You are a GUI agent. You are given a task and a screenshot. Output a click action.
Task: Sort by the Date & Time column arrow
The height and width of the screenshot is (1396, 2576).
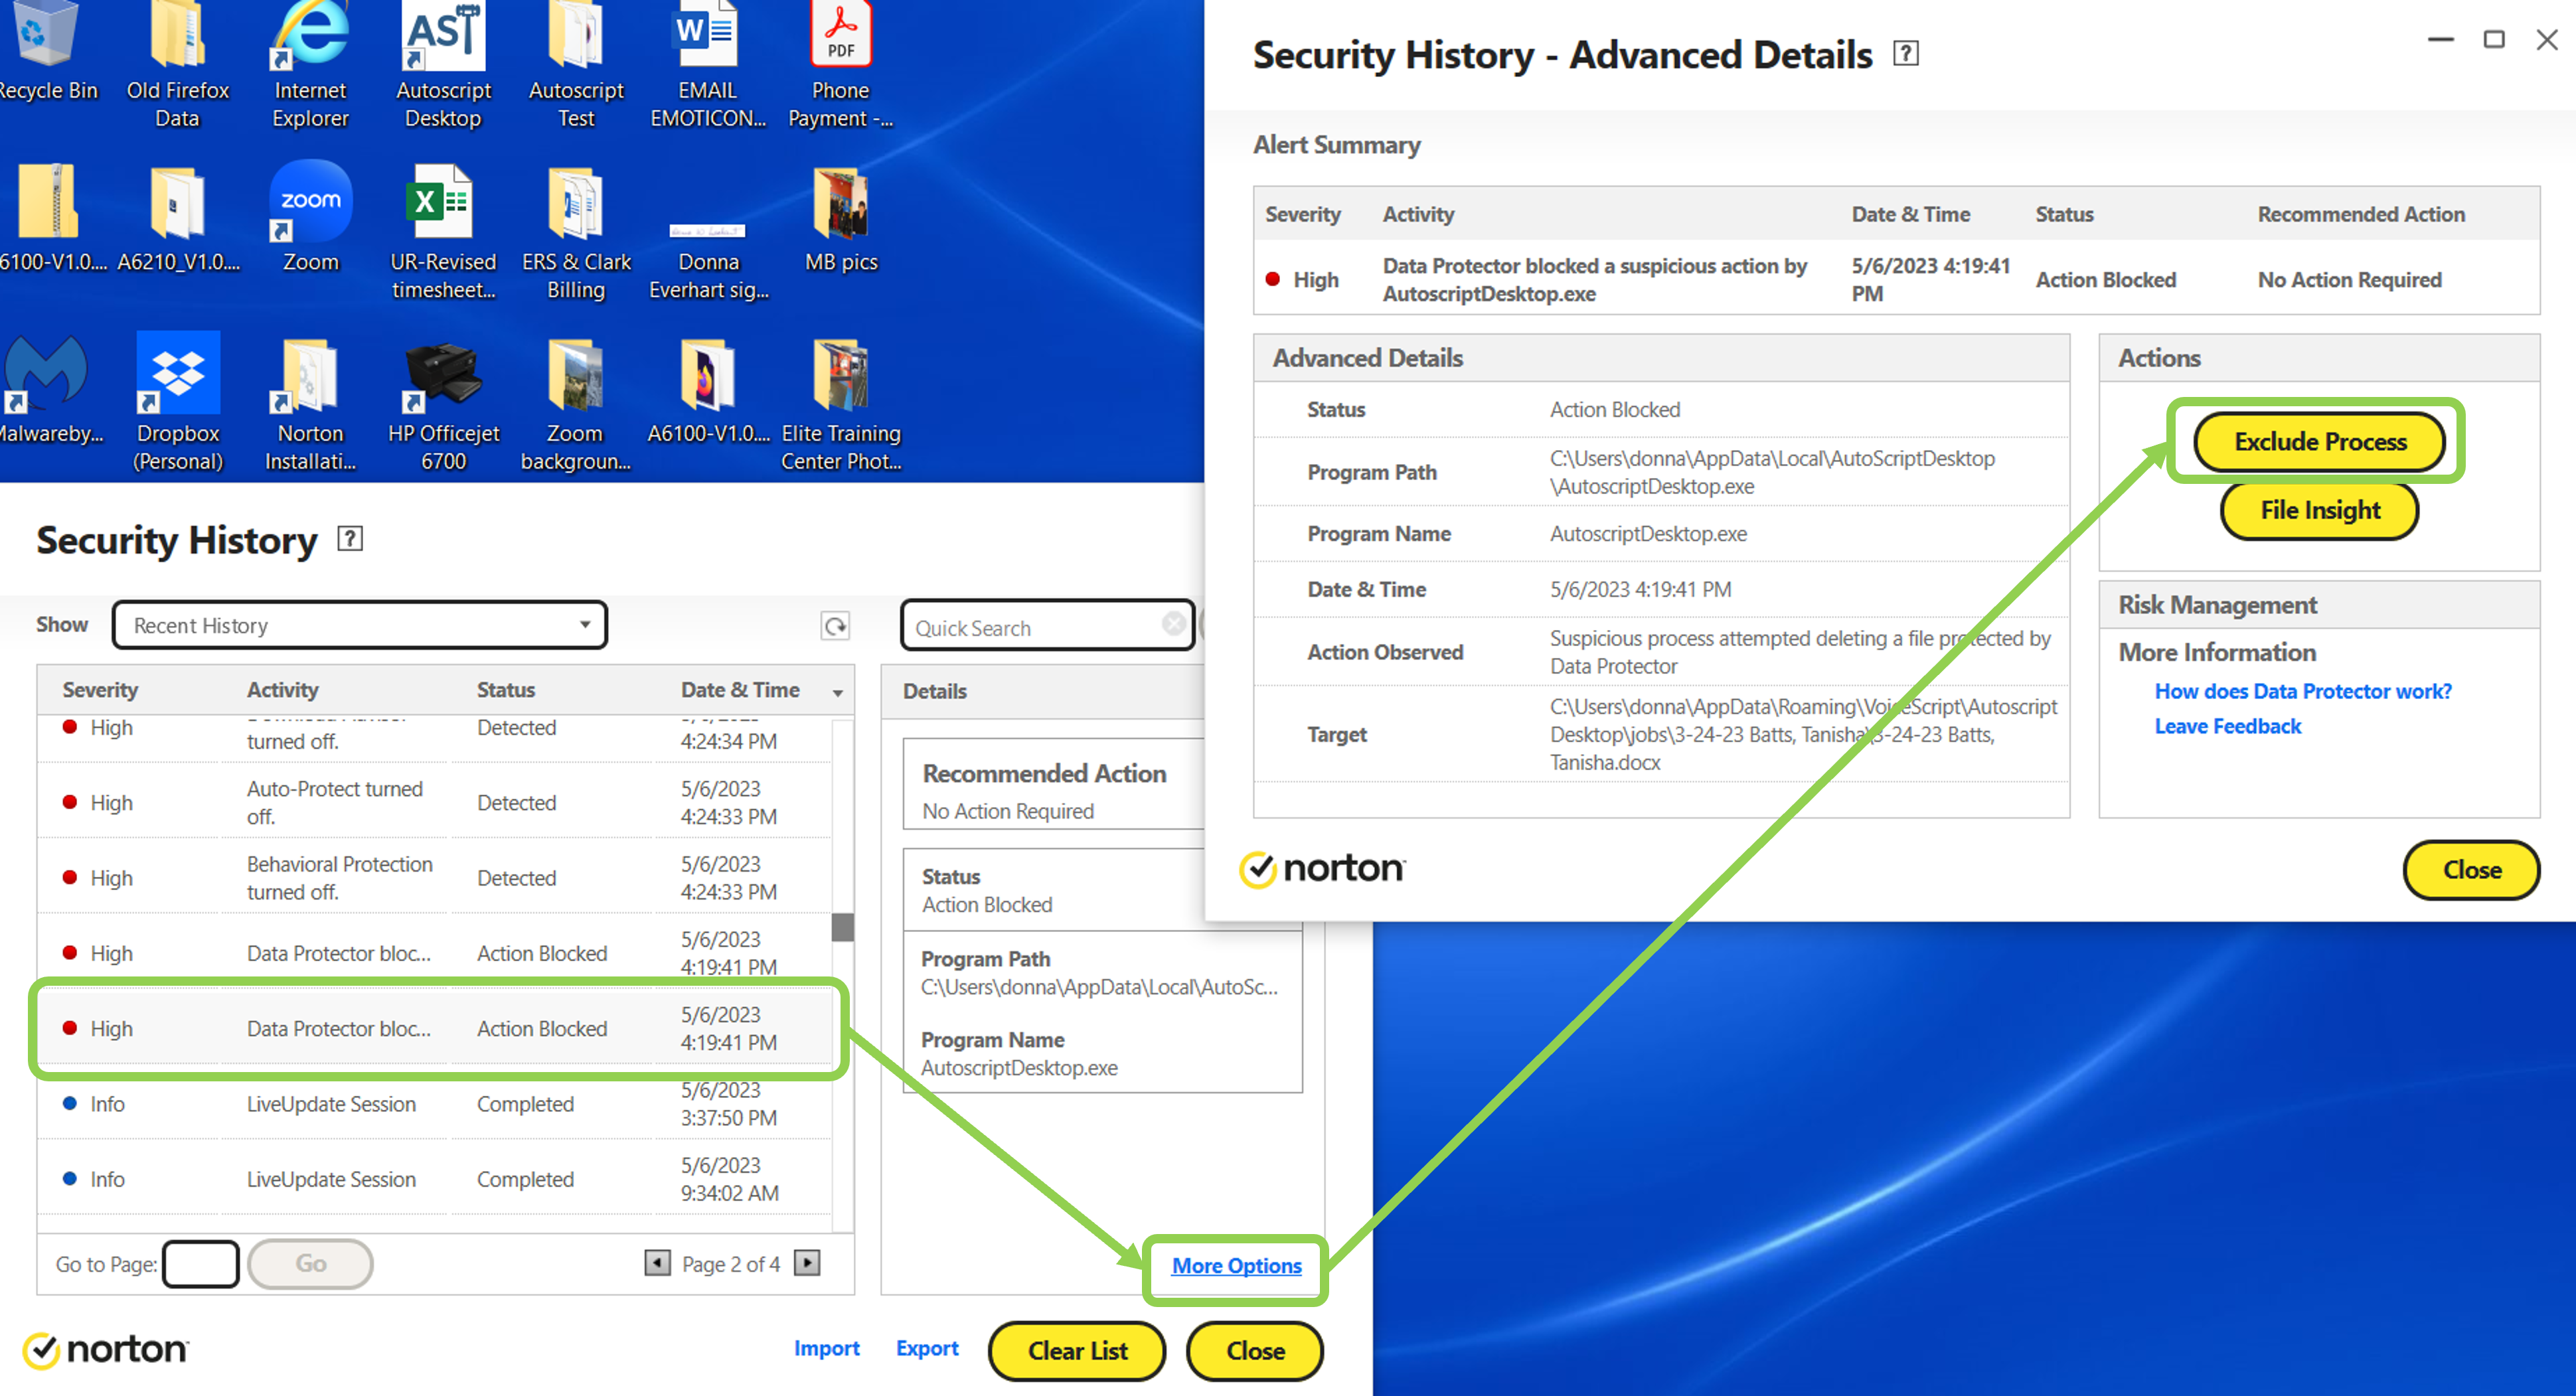pos(838,692)
